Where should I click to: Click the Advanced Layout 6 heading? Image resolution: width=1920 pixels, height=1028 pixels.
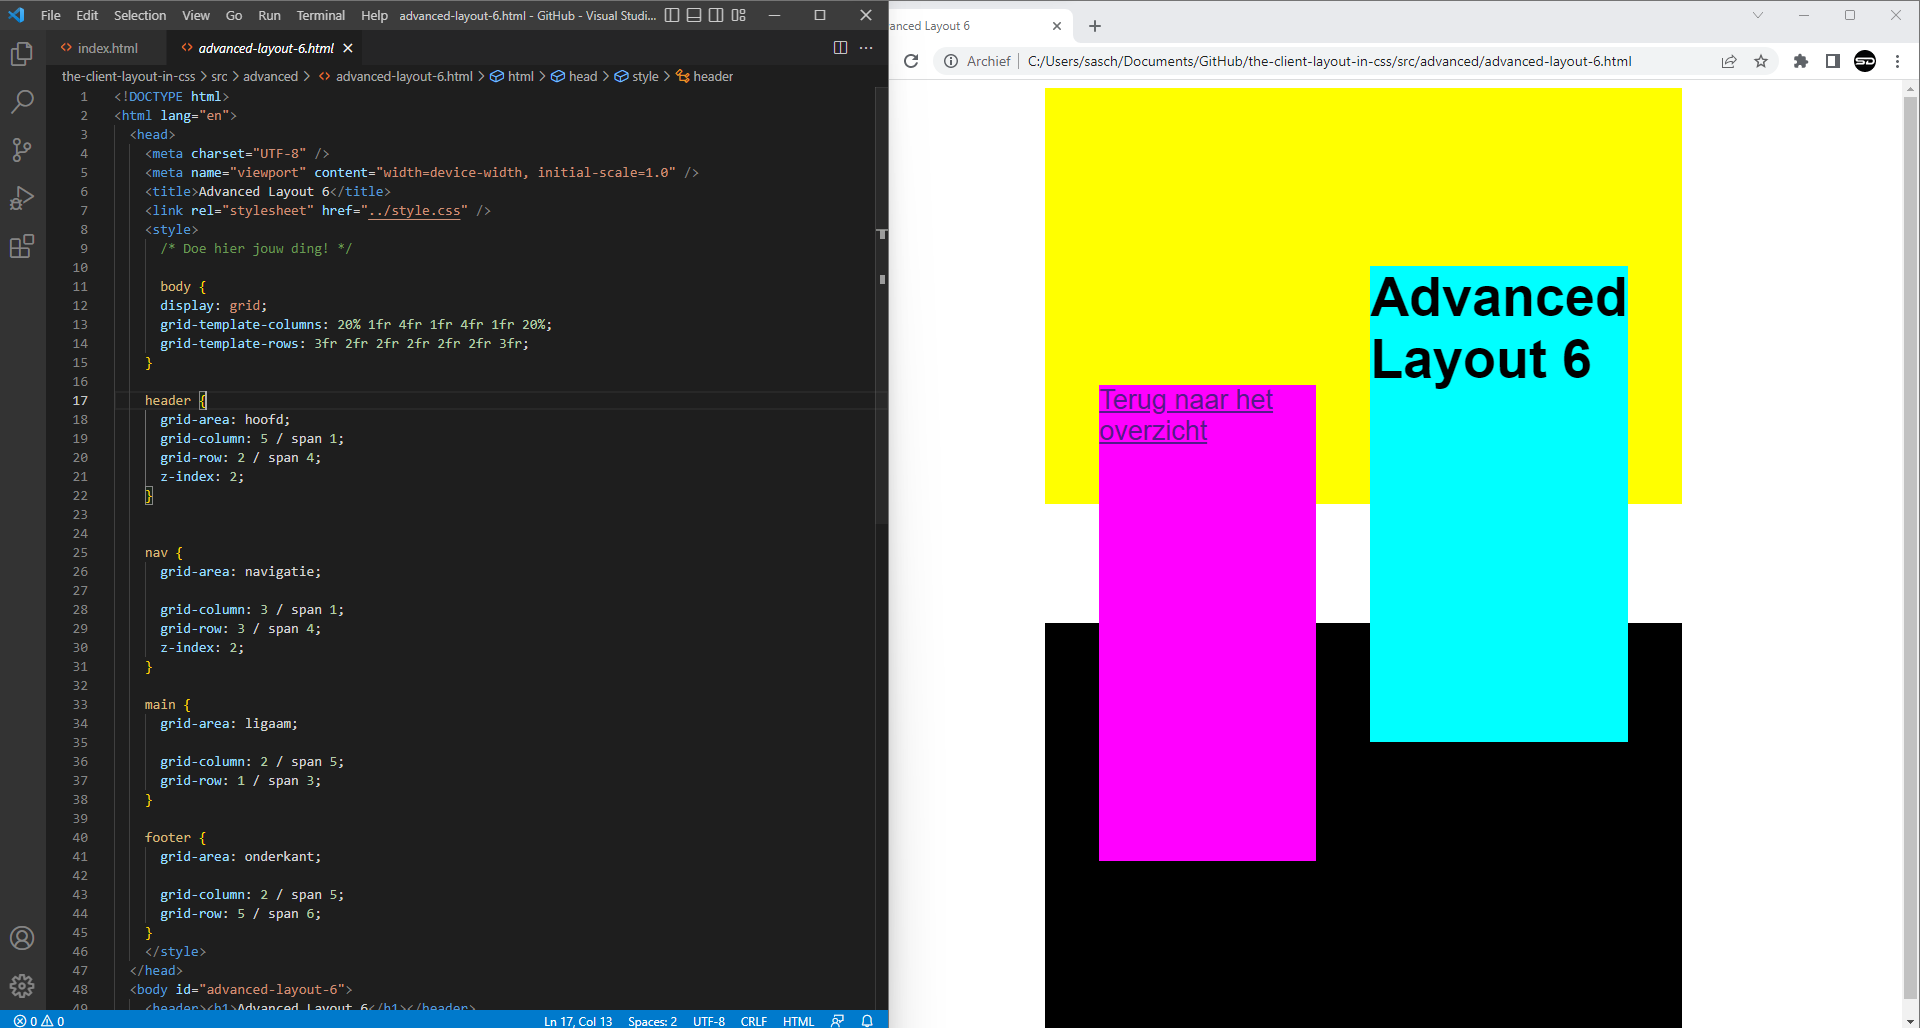point(1498,328)
